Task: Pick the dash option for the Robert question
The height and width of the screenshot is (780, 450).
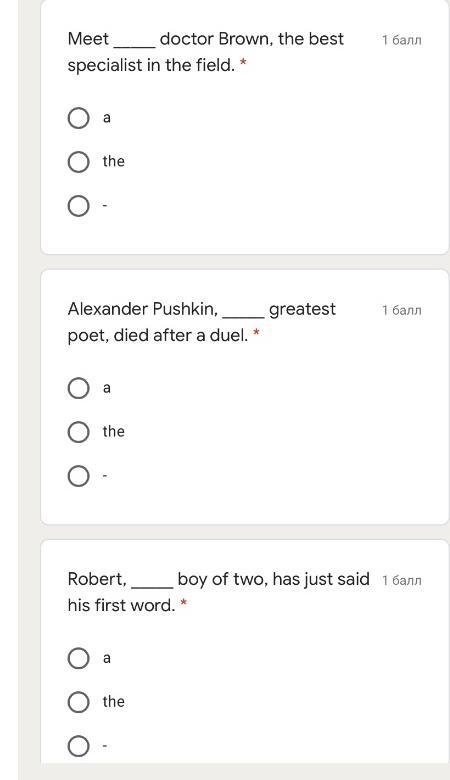Action: tap(78, 746)
